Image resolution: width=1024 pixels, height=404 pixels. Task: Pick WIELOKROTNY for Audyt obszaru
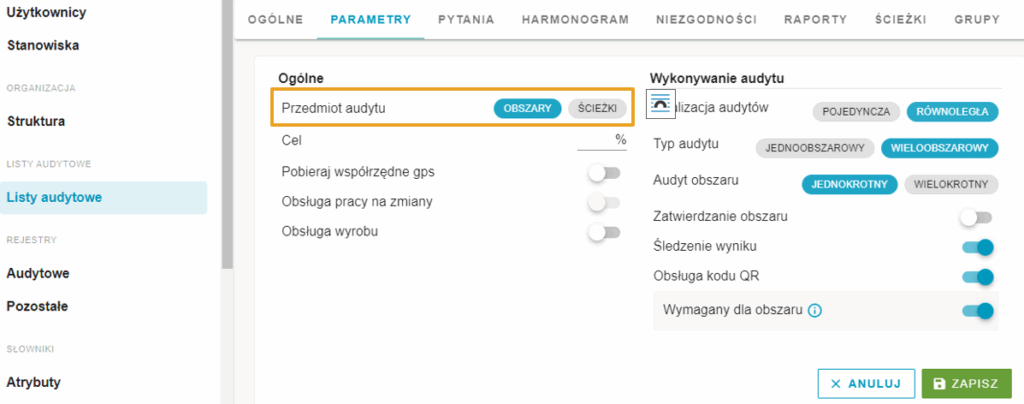[951, 185]
